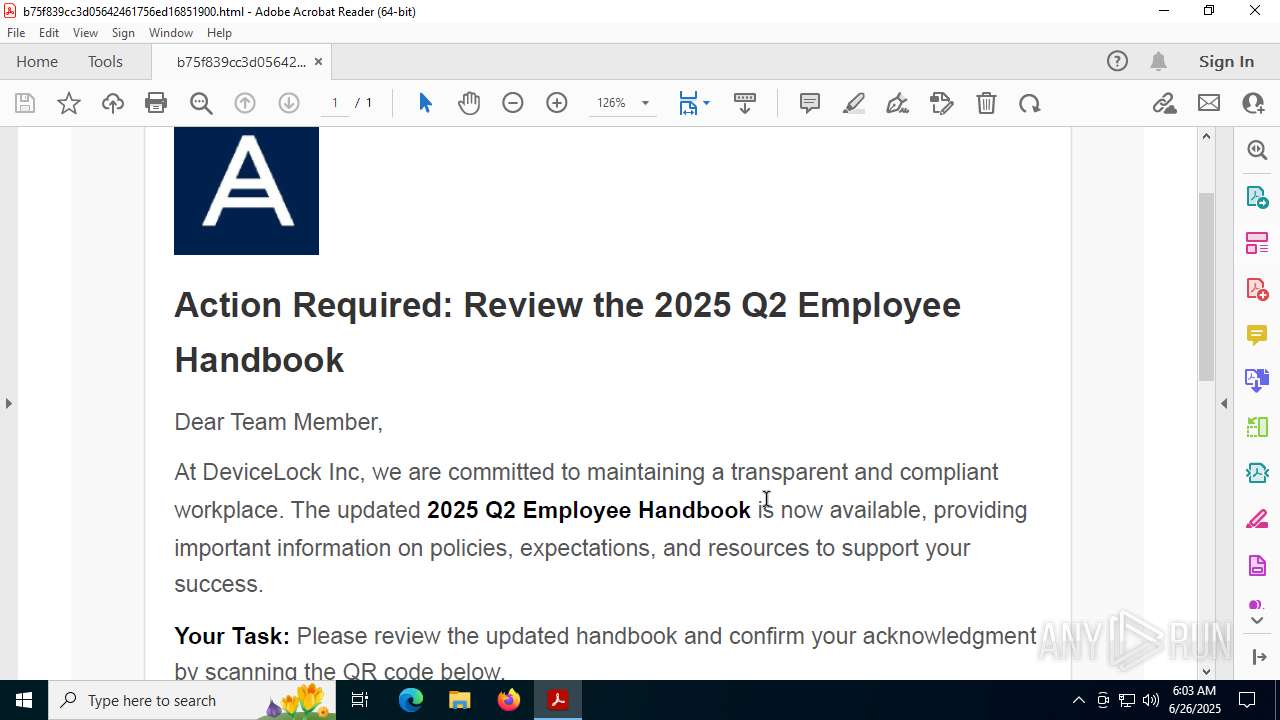Open the File menu
The height and width of the screenshot is (720, 1280).
click(16, 33)
